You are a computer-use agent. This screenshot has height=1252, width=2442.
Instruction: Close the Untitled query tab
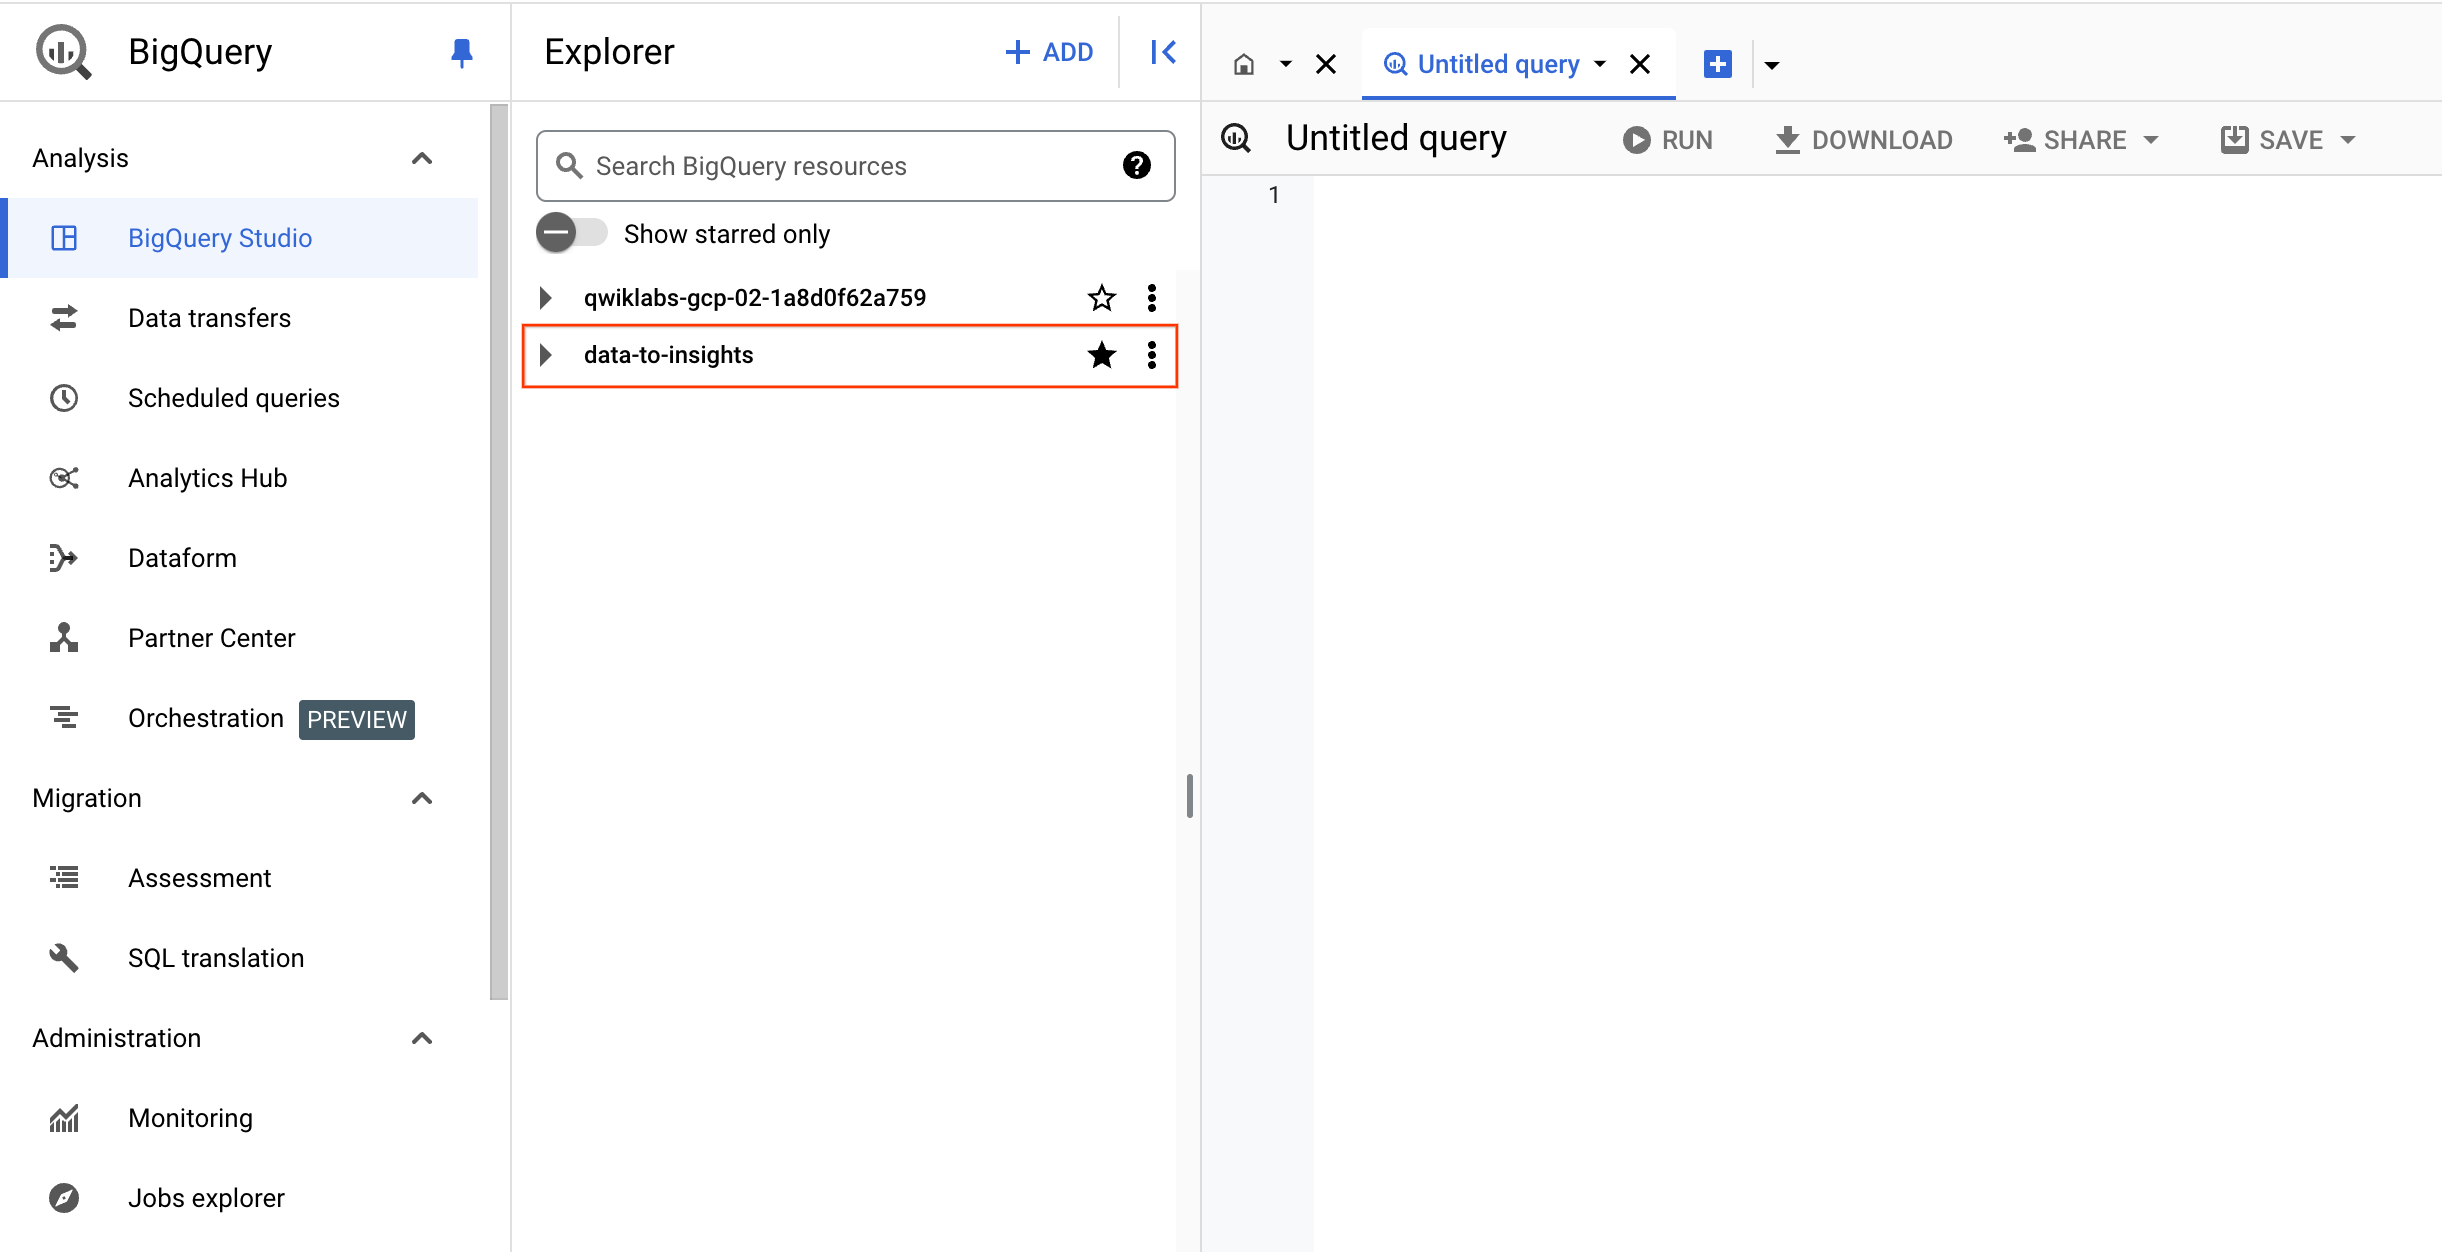click(1640, 65)
